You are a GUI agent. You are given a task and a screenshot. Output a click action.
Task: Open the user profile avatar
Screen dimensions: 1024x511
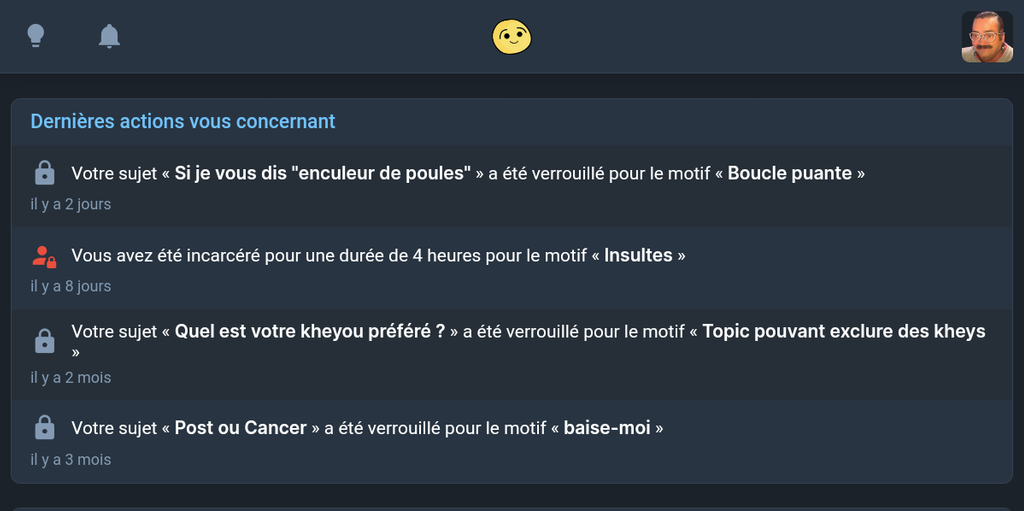(986, 37)
